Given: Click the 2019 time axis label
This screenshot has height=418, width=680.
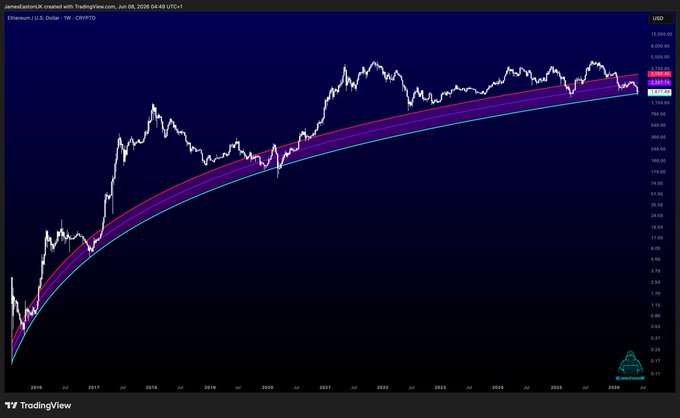Looking at the screenshot, I should point(210,388).
